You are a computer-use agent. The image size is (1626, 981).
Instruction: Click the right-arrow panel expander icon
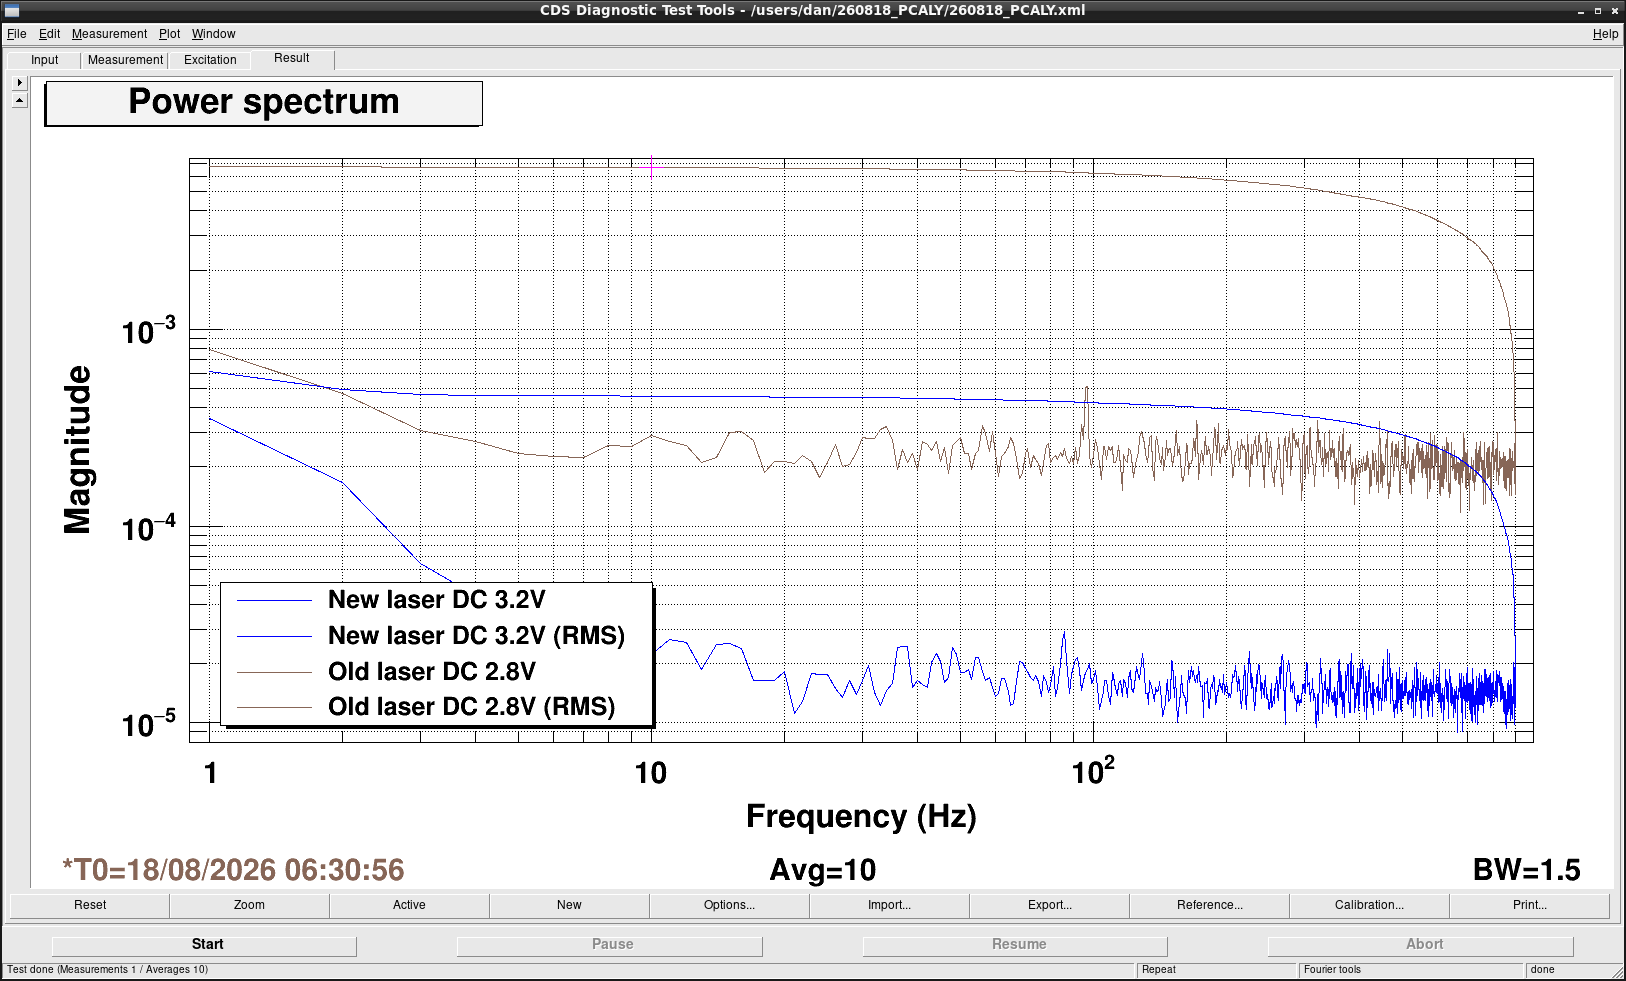[x=19, y=83]
